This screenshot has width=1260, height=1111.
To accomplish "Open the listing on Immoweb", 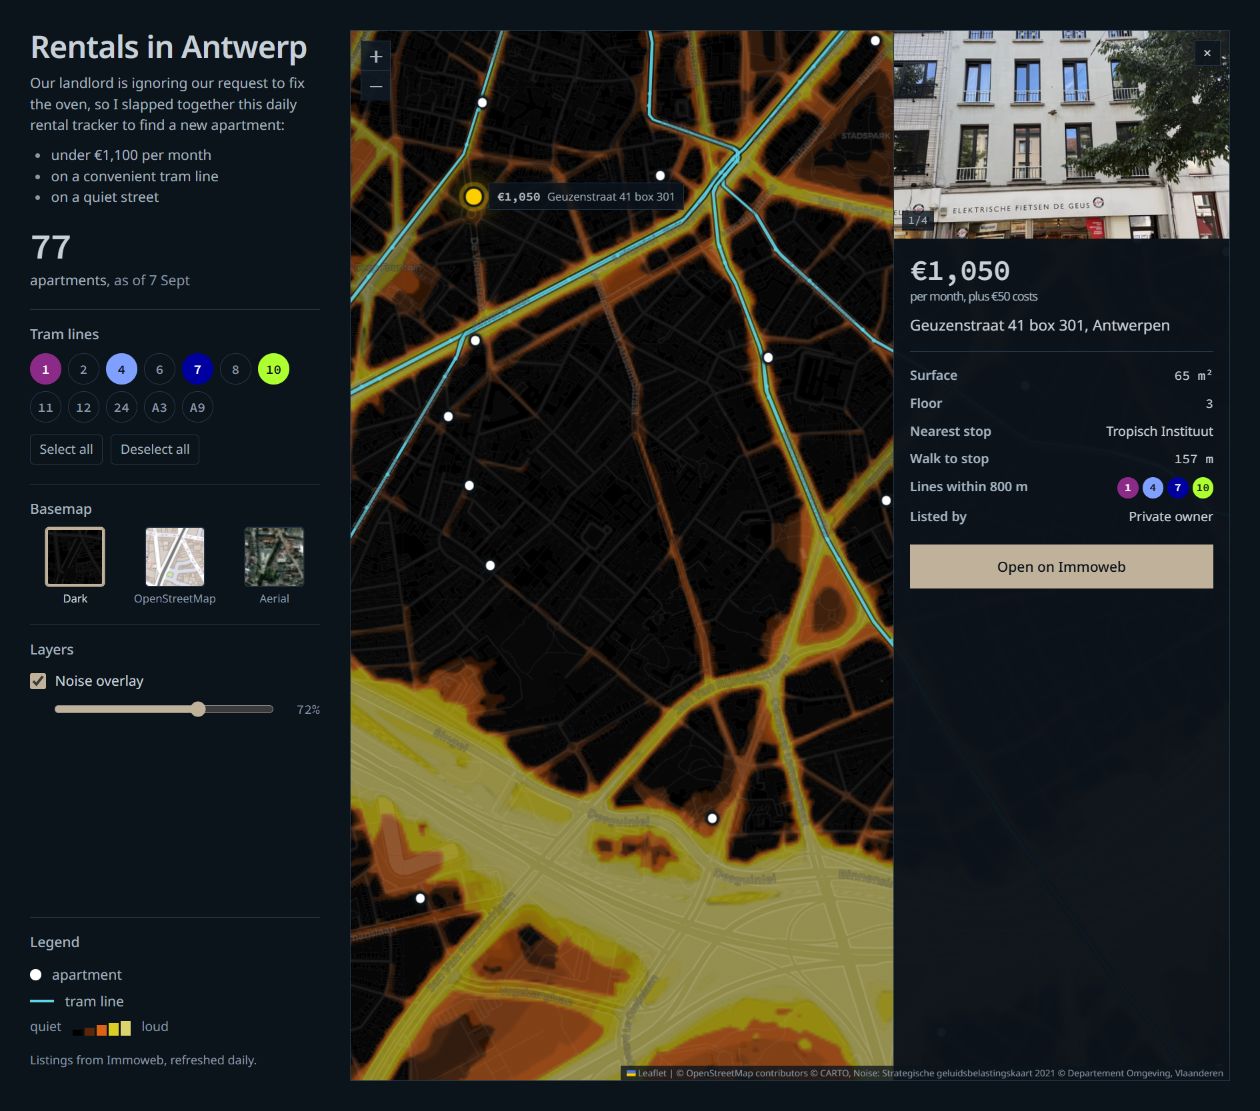I will [1061, 566].
